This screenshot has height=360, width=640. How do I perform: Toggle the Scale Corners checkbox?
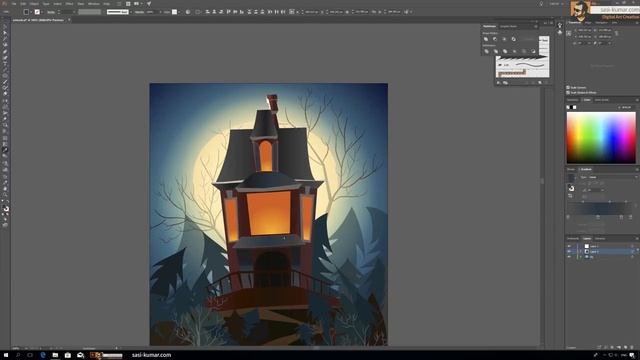568,87
